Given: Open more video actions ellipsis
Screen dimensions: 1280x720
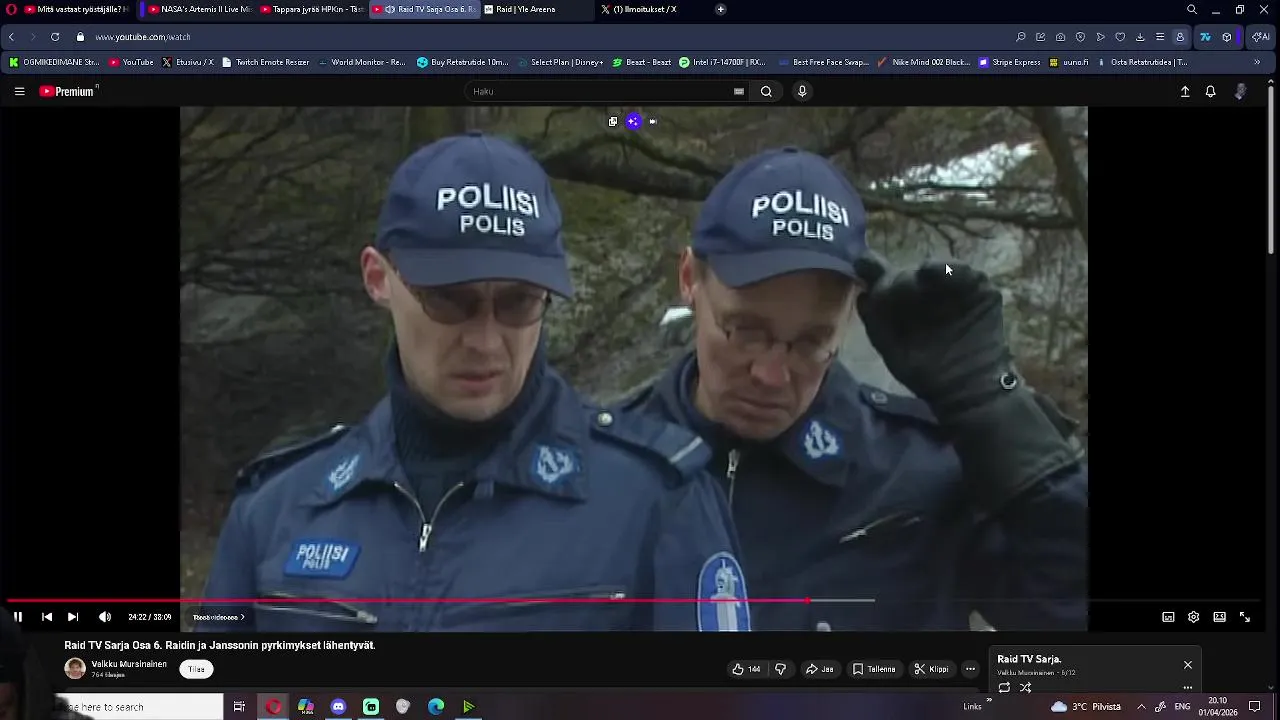Looking at the screenshot, I should (970, 669).
